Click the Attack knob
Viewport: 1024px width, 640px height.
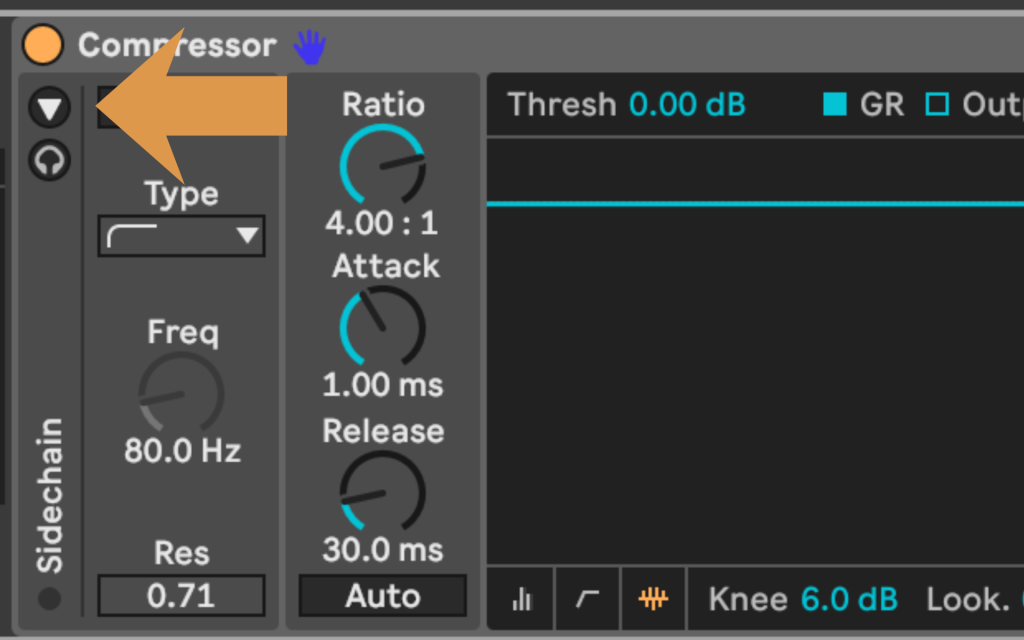(x=382, y=327)
